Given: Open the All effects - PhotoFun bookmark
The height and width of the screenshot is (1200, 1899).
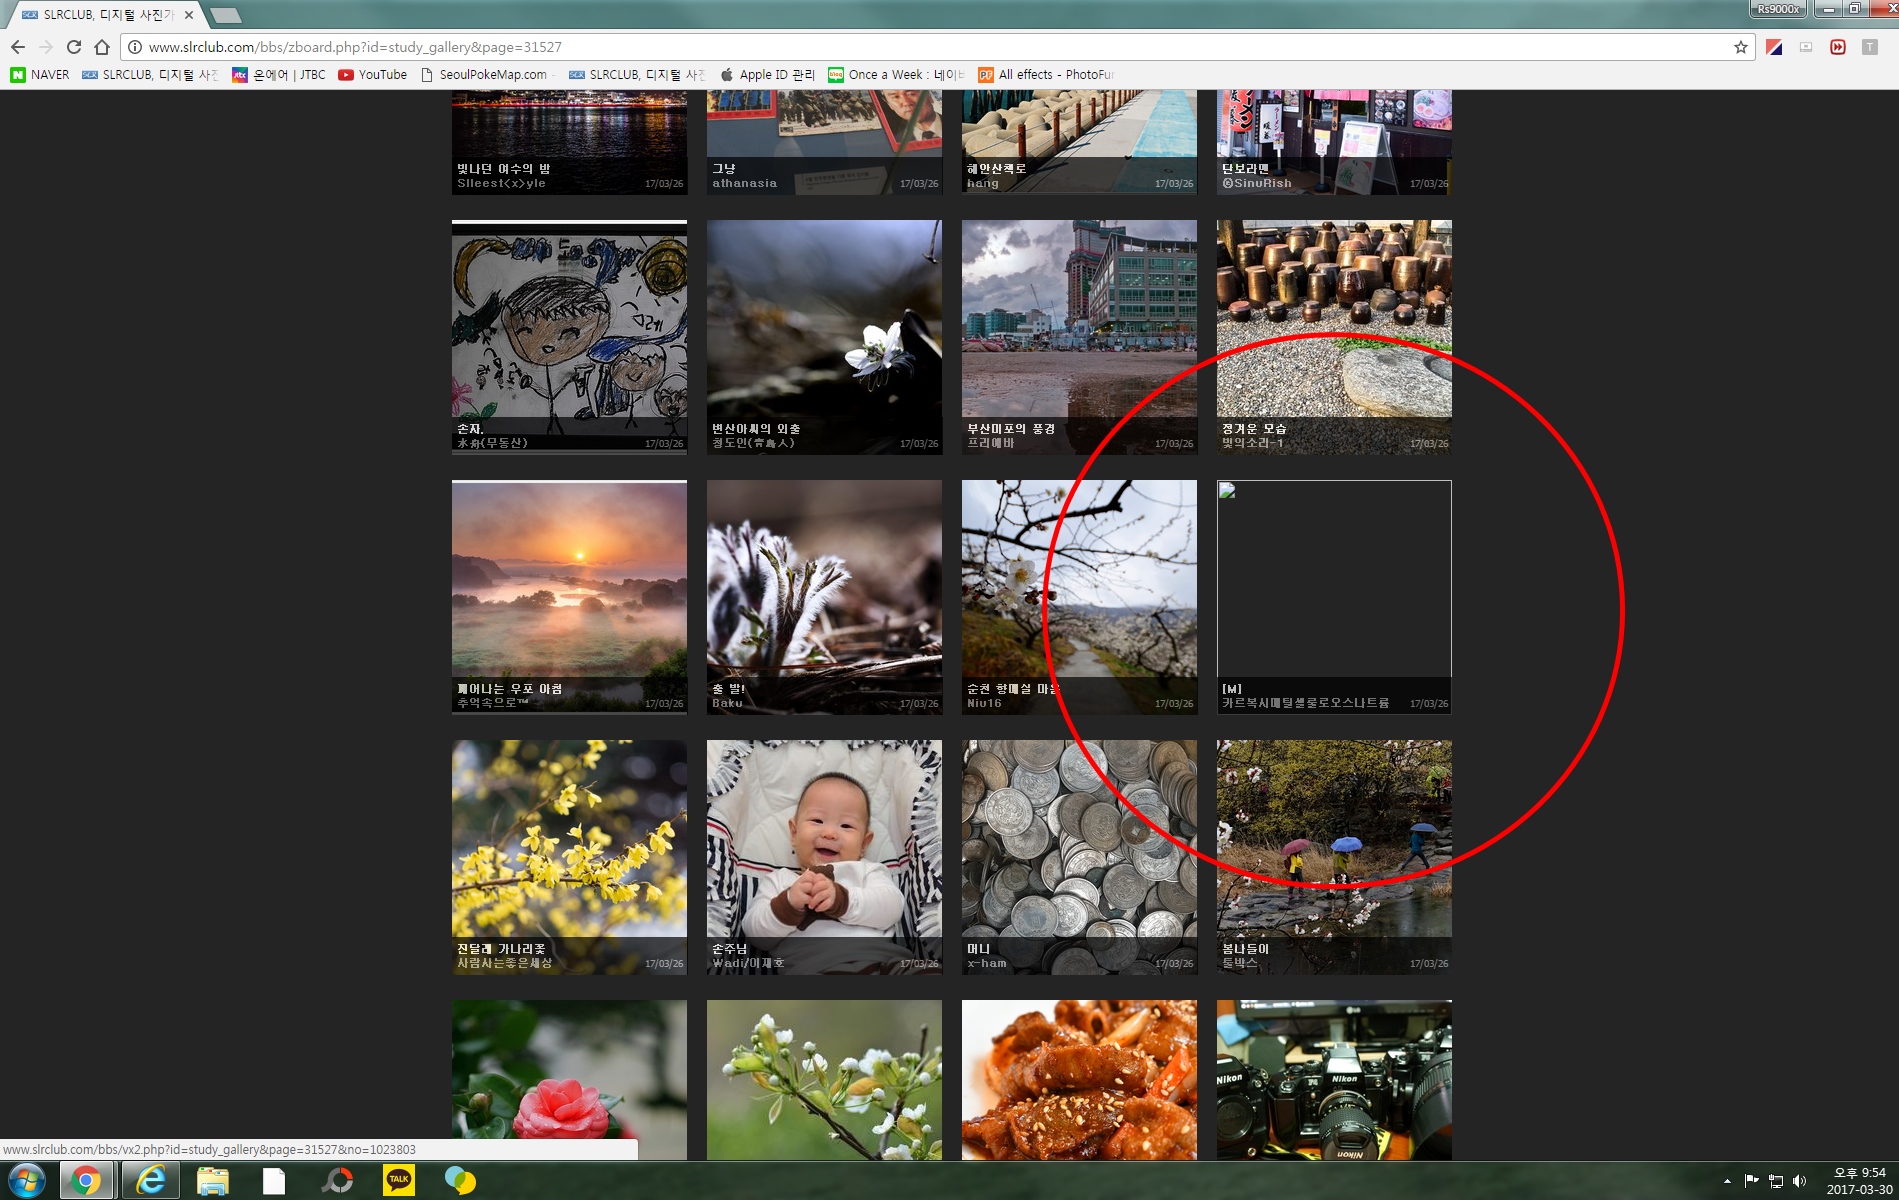Looking at the screenshot, I should (x=1046, y=75).
